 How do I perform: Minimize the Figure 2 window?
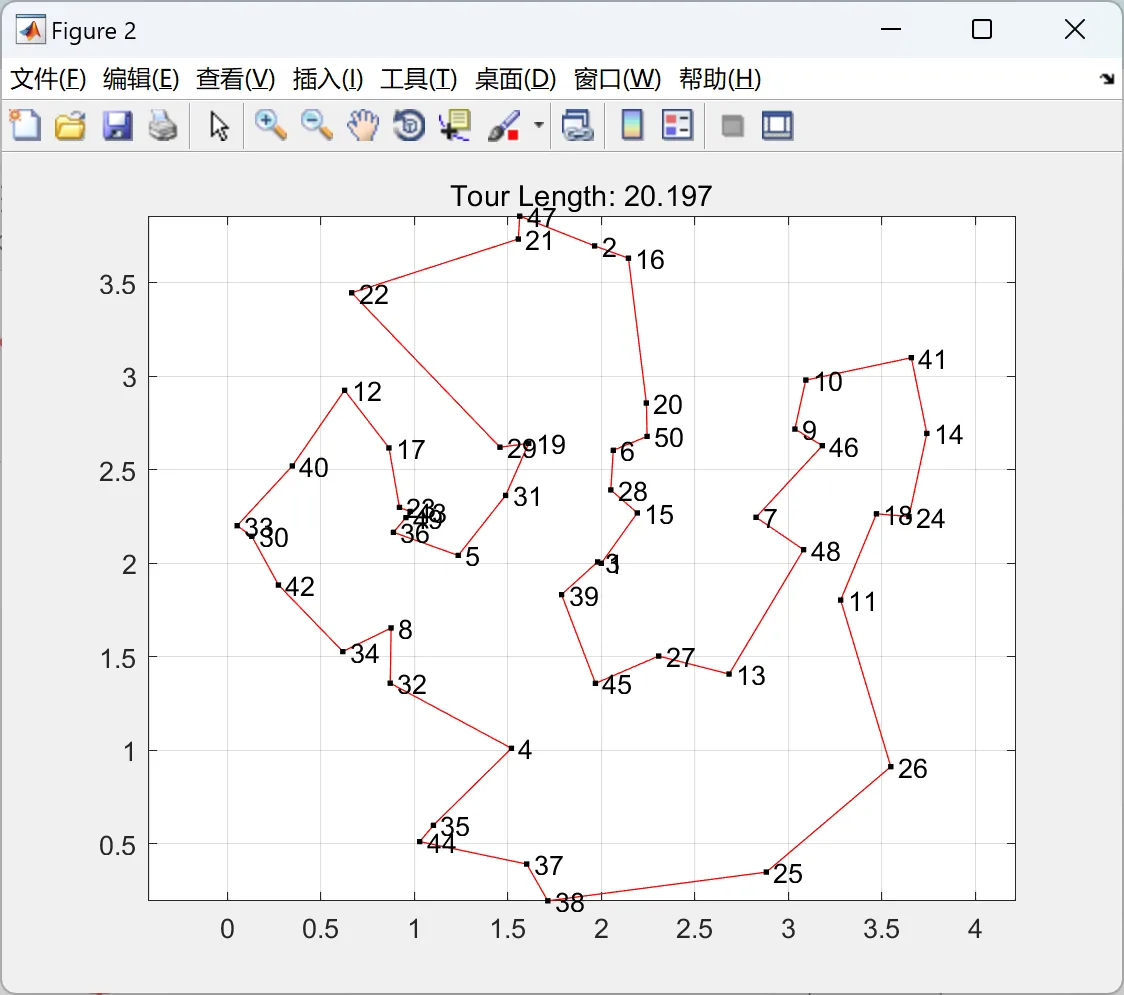click(x=891, y=29)
